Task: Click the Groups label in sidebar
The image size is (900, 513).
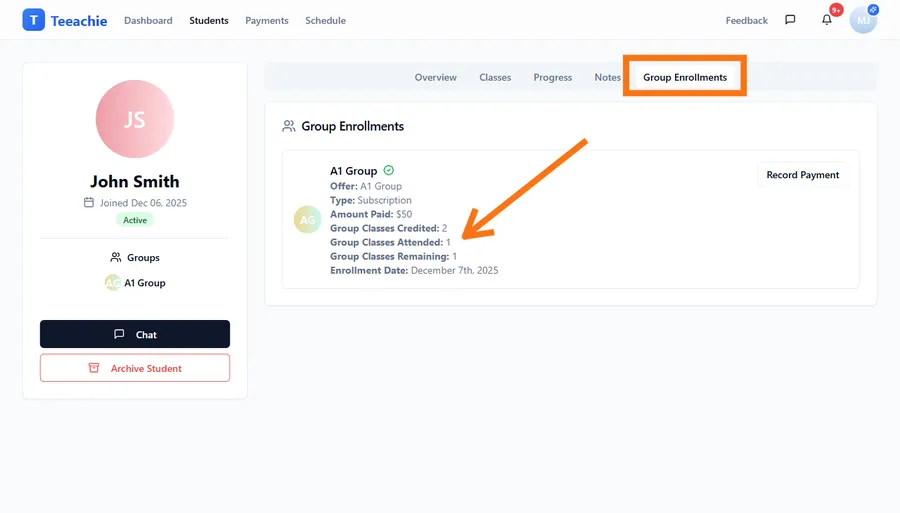Action: [x=143, y=258]
